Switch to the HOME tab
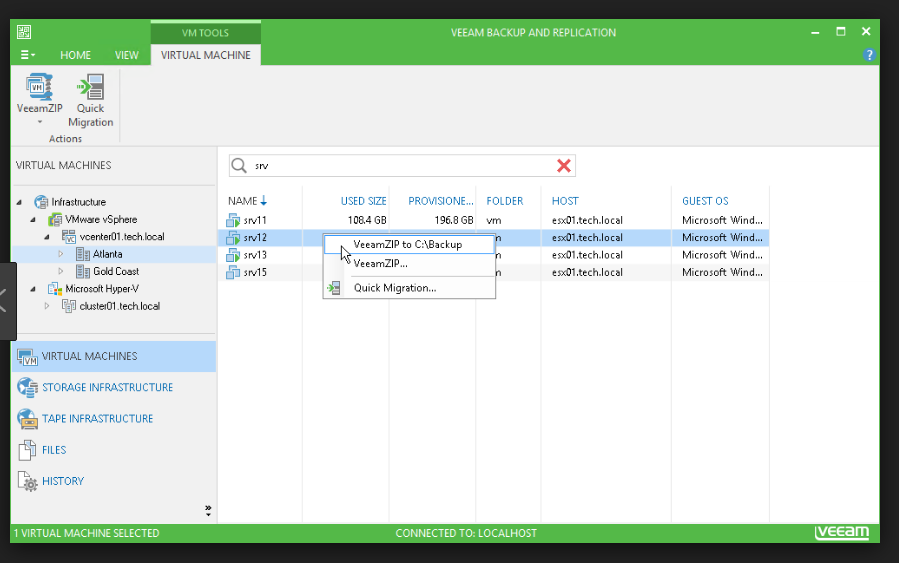Image resolution: width=899 pixels, height=563 pixels. coord(75,55)
